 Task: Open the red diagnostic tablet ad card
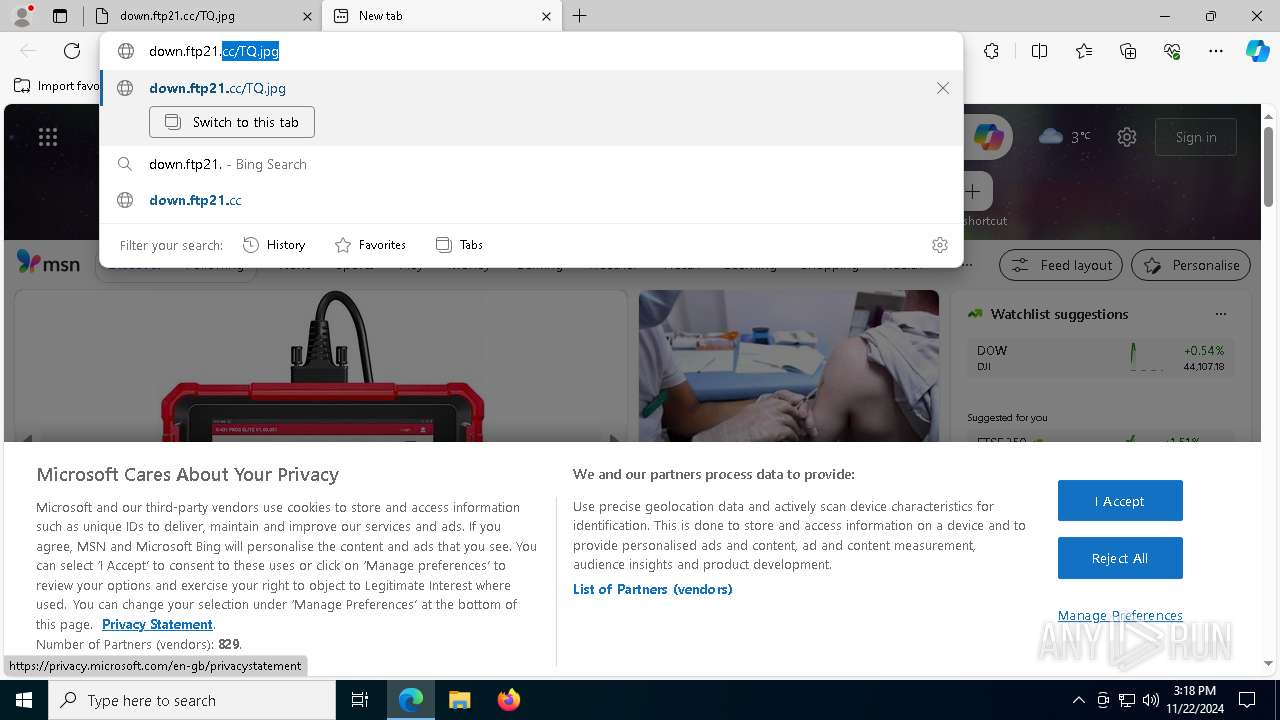320,366
